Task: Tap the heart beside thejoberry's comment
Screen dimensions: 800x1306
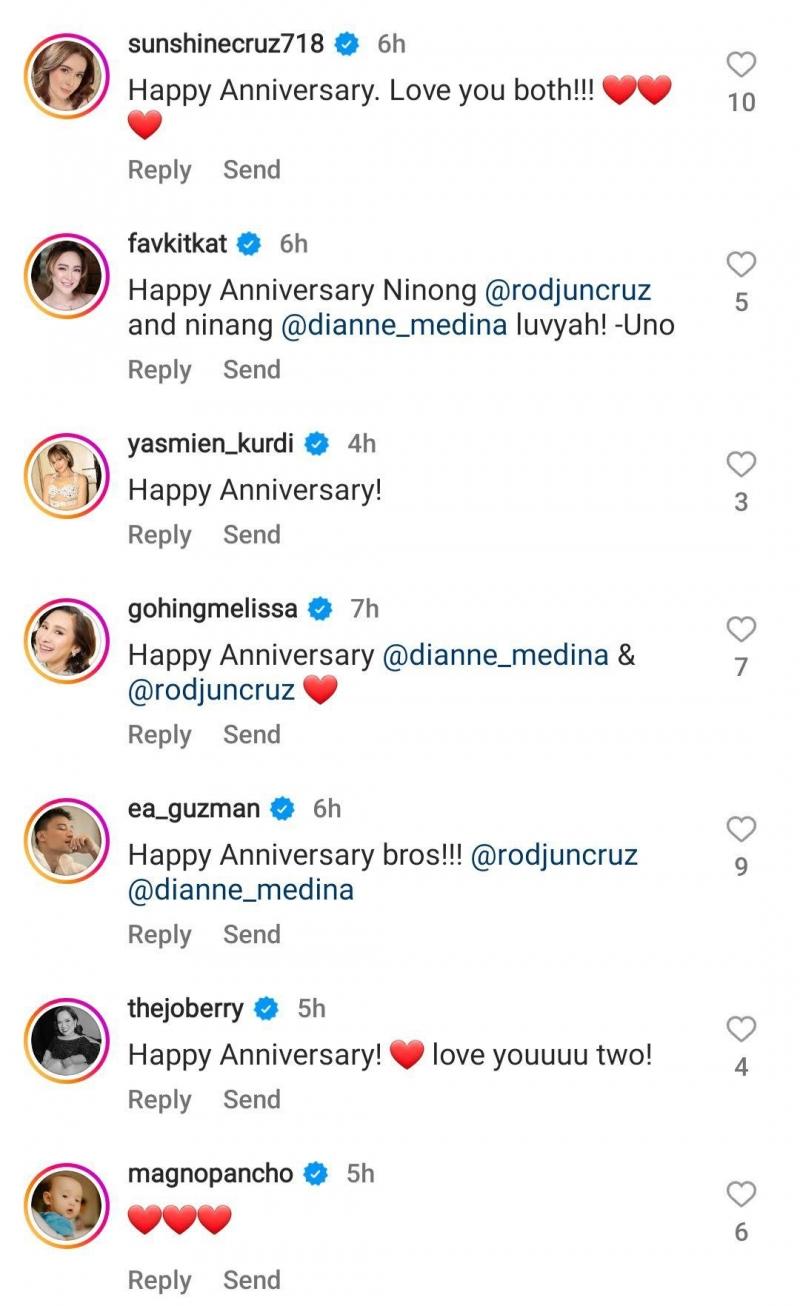Action: [x=741, y=1030]
